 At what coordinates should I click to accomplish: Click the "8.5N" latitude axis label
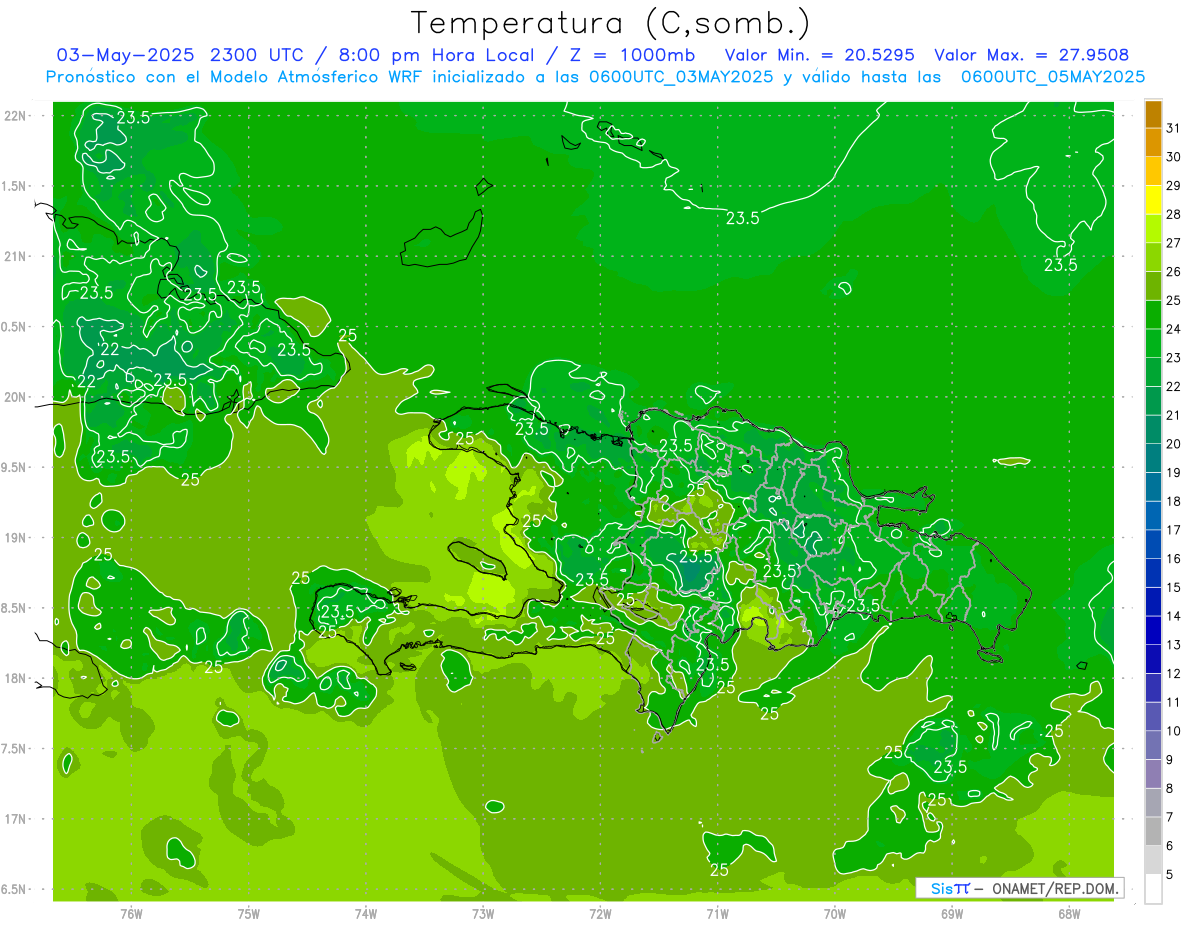pos(15,608)
